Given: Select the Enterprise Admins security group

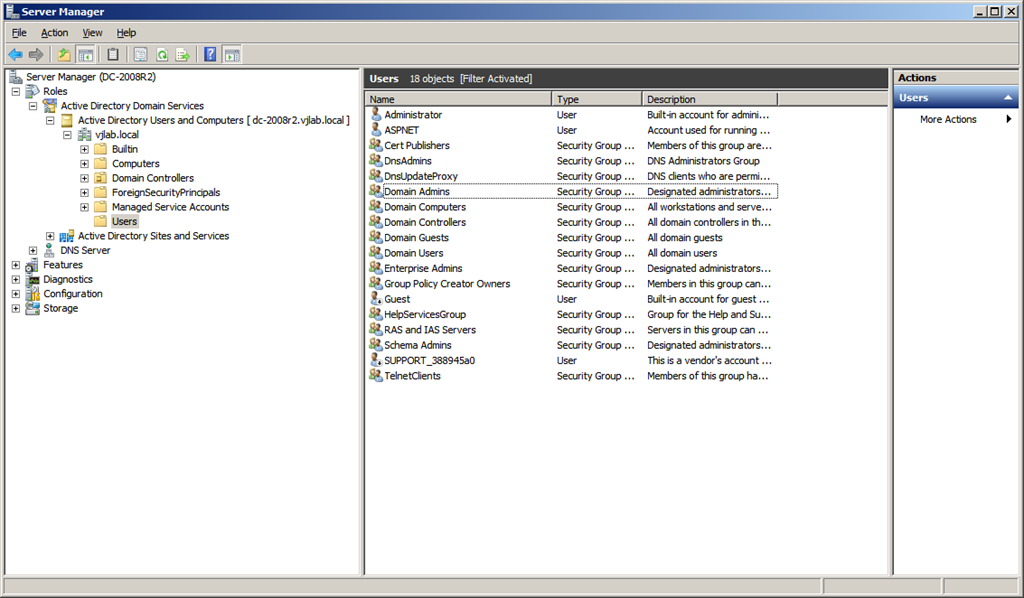Looking at the screenshot, I should pos(423,268).
